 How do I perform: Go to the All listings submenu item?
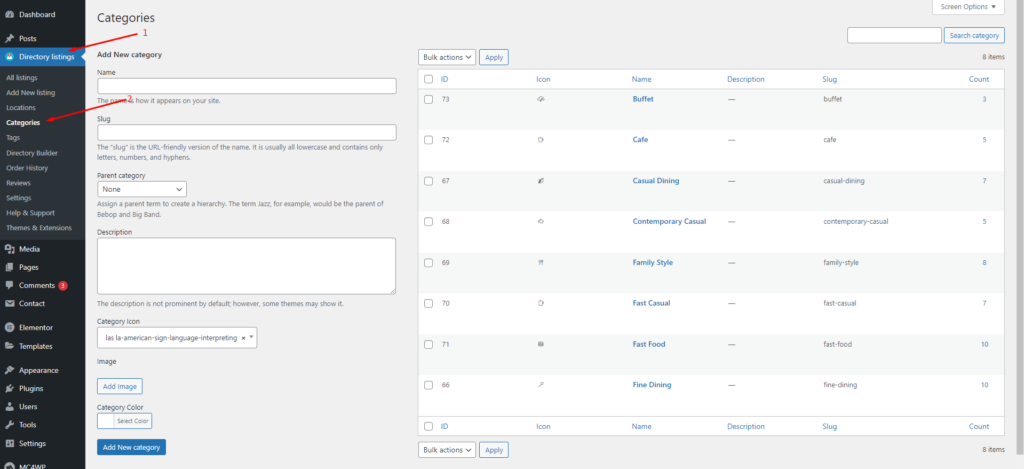click(x=22, y=77)
